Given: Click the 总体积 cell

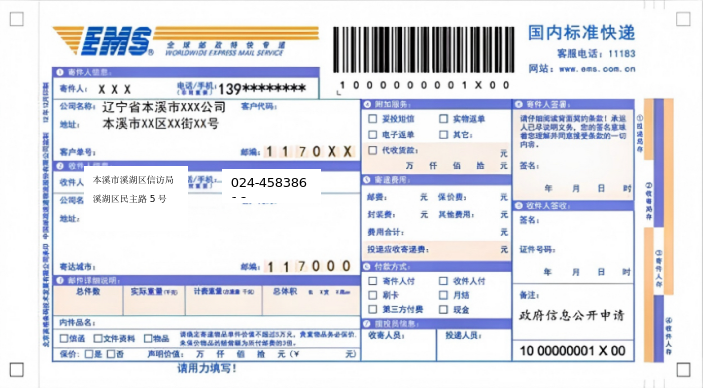Looking at the screenshot, I should point(311,300).
